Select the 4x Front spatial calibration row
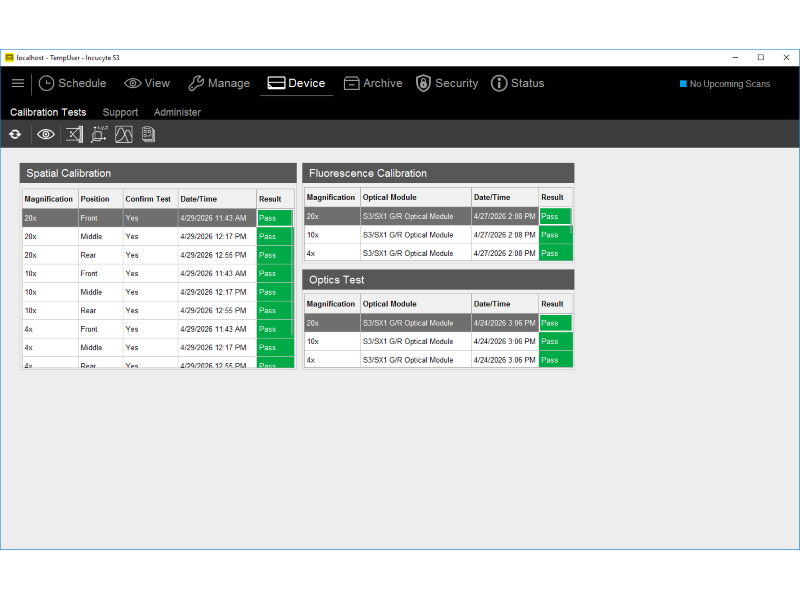The image size is (800, 600). (158, 329)
